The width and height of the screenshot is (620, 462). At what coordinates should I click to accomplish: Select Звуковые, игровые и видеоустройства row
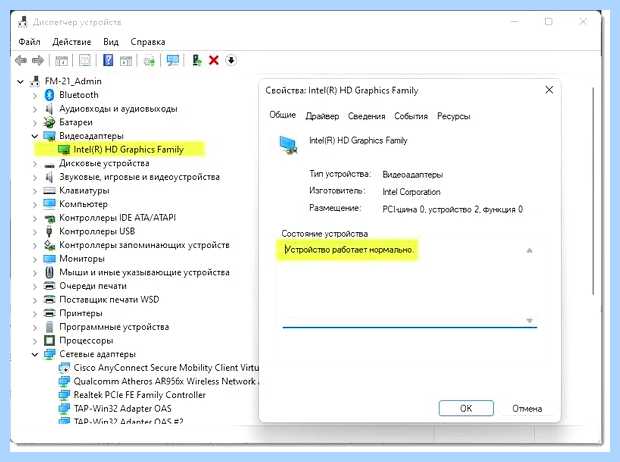(139, 177)
